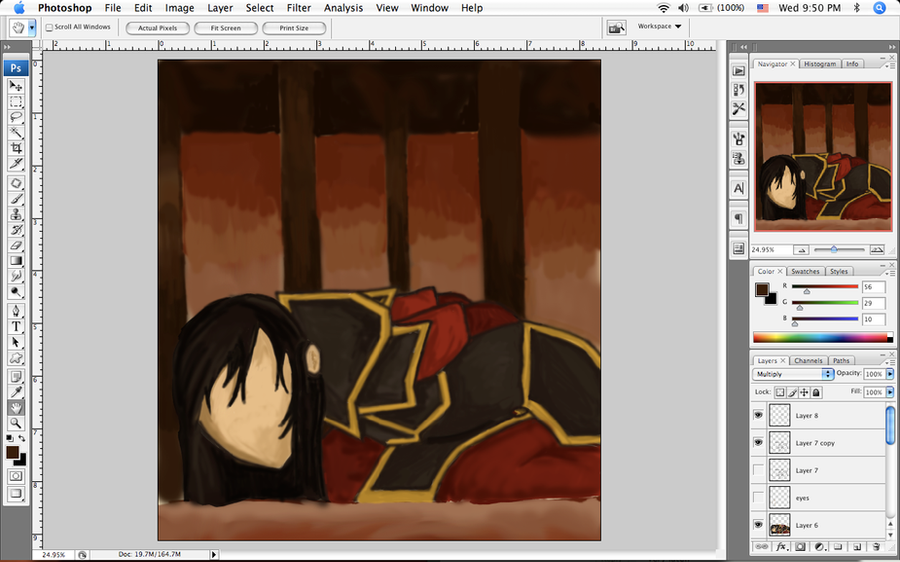Select the Dodge tool
Viewport: 900px width, 562px height.
coord(15,292)
